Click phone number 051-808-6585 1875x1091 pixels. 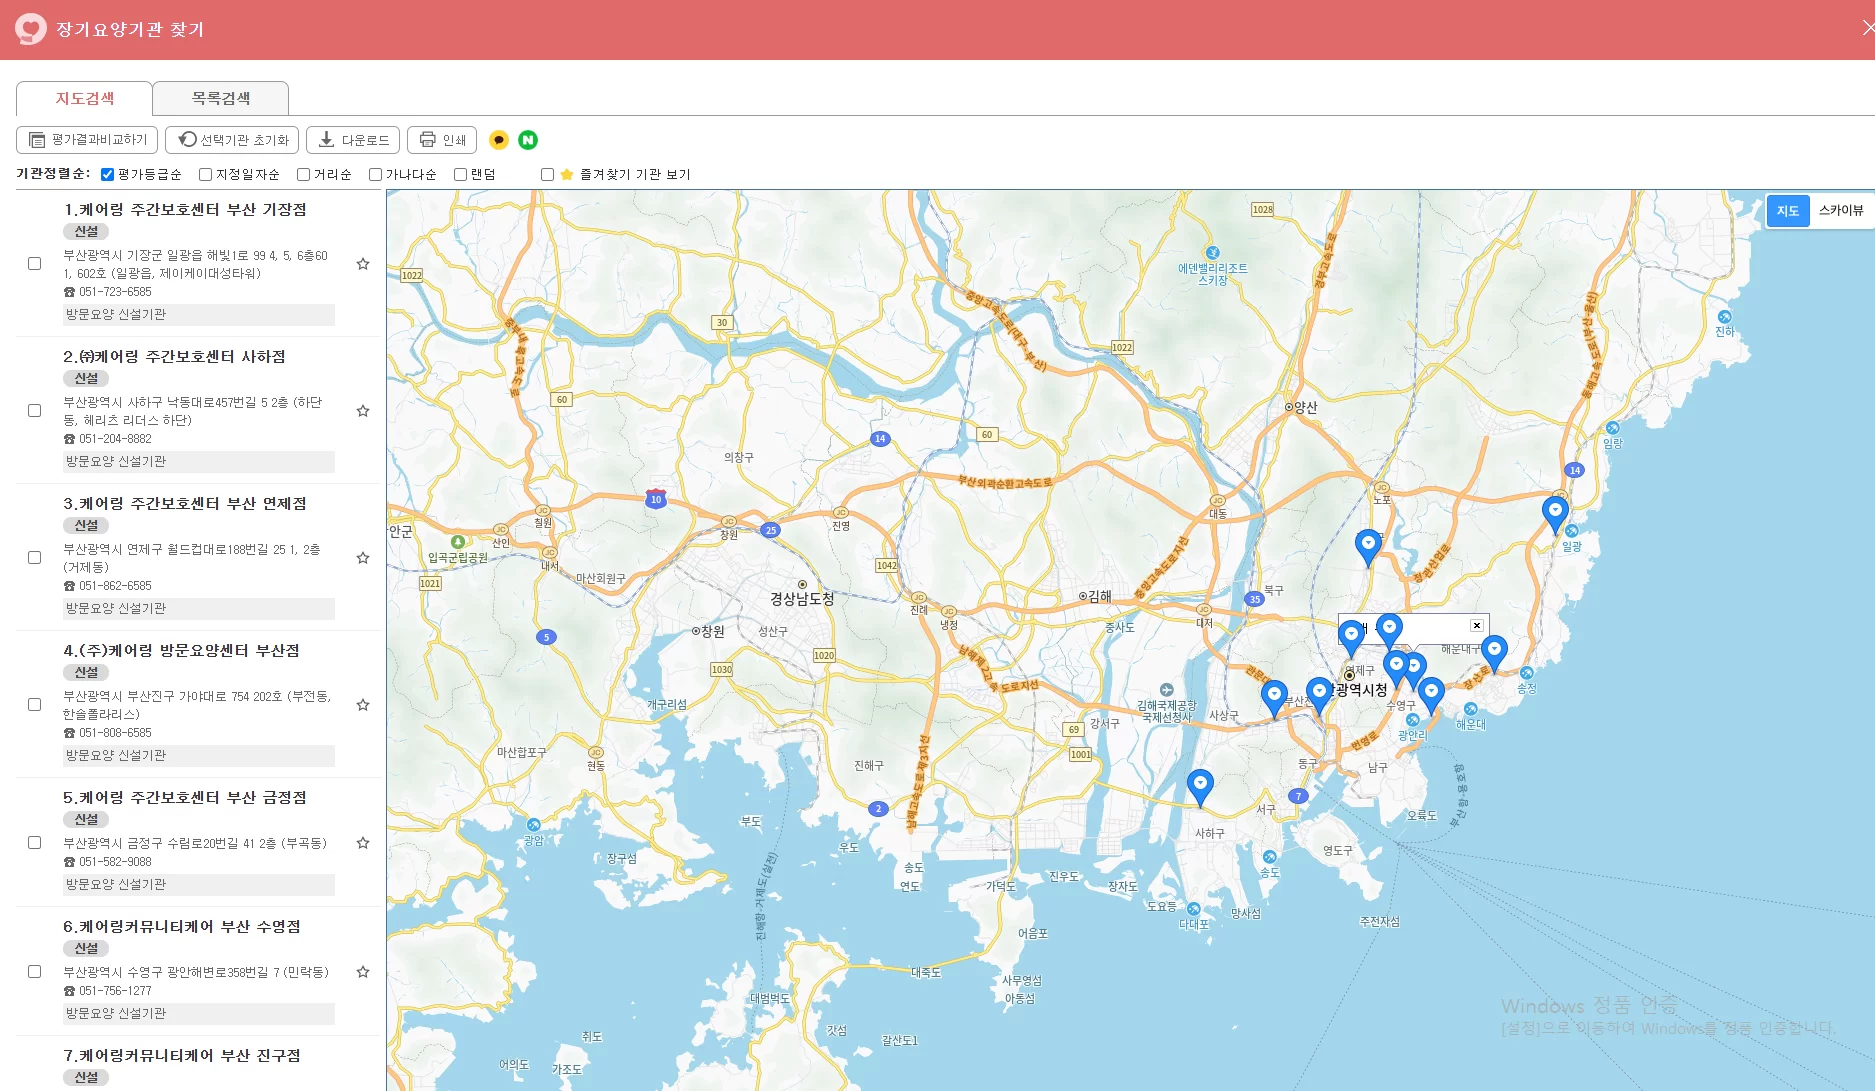point(115,733)
